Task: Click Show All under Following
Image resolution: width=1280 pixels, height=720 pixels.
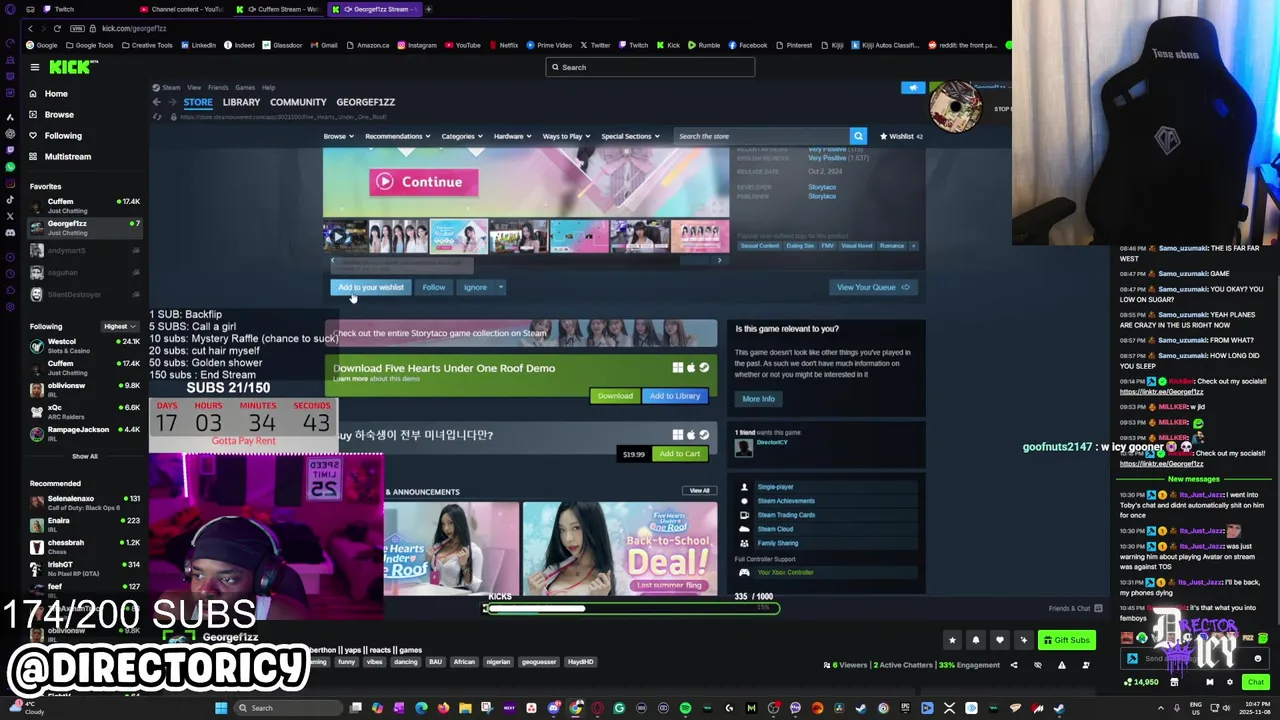Action: (x=85, y=456)
